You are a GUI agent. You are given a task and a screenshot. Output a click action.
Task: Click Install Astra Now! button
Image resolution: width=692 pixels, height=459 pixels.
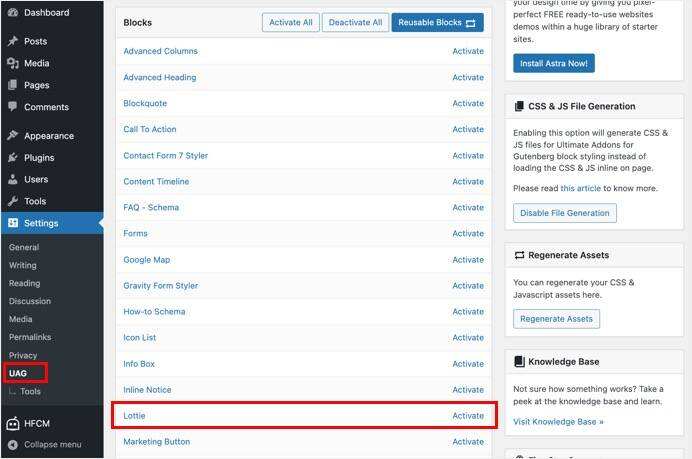coord(553,64)
